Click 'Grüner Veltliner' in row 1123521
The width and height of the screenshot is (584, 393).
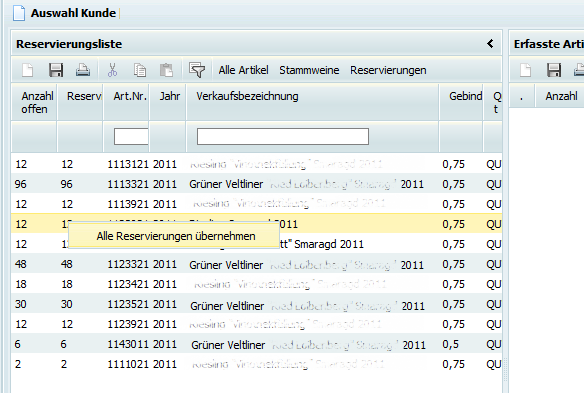point(227,306)
